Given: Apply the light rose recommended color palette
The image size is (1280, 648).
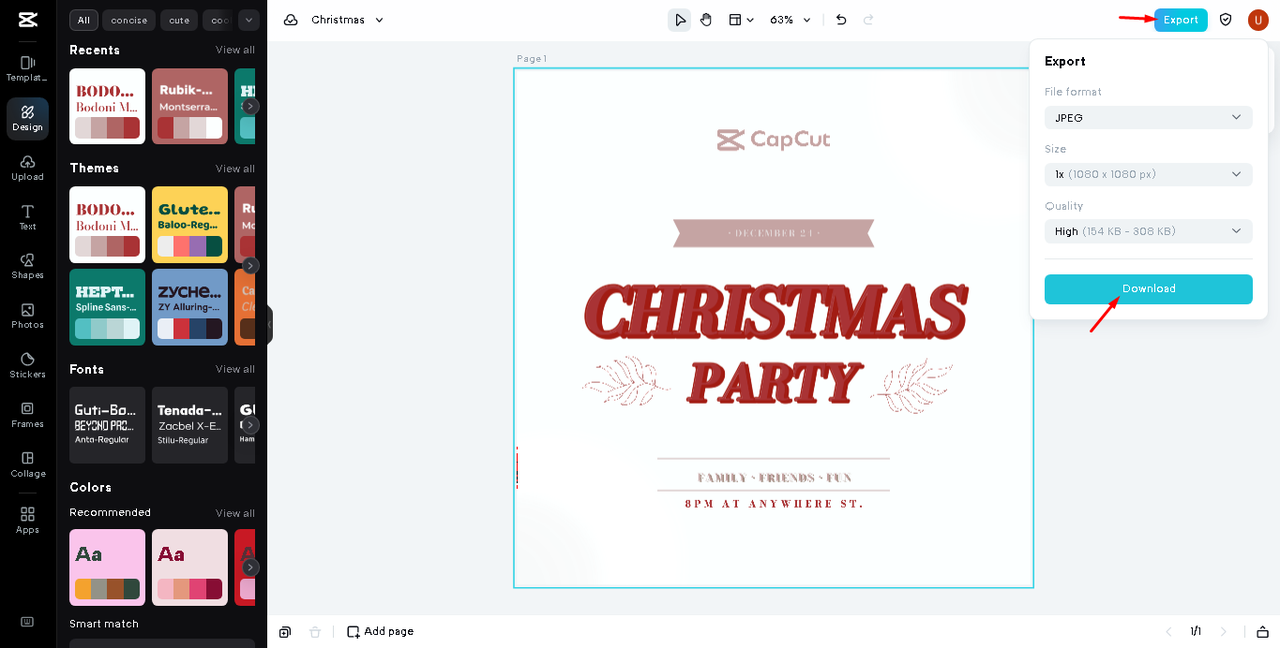Looking at the screenshot, I should (x=190, y=568).
